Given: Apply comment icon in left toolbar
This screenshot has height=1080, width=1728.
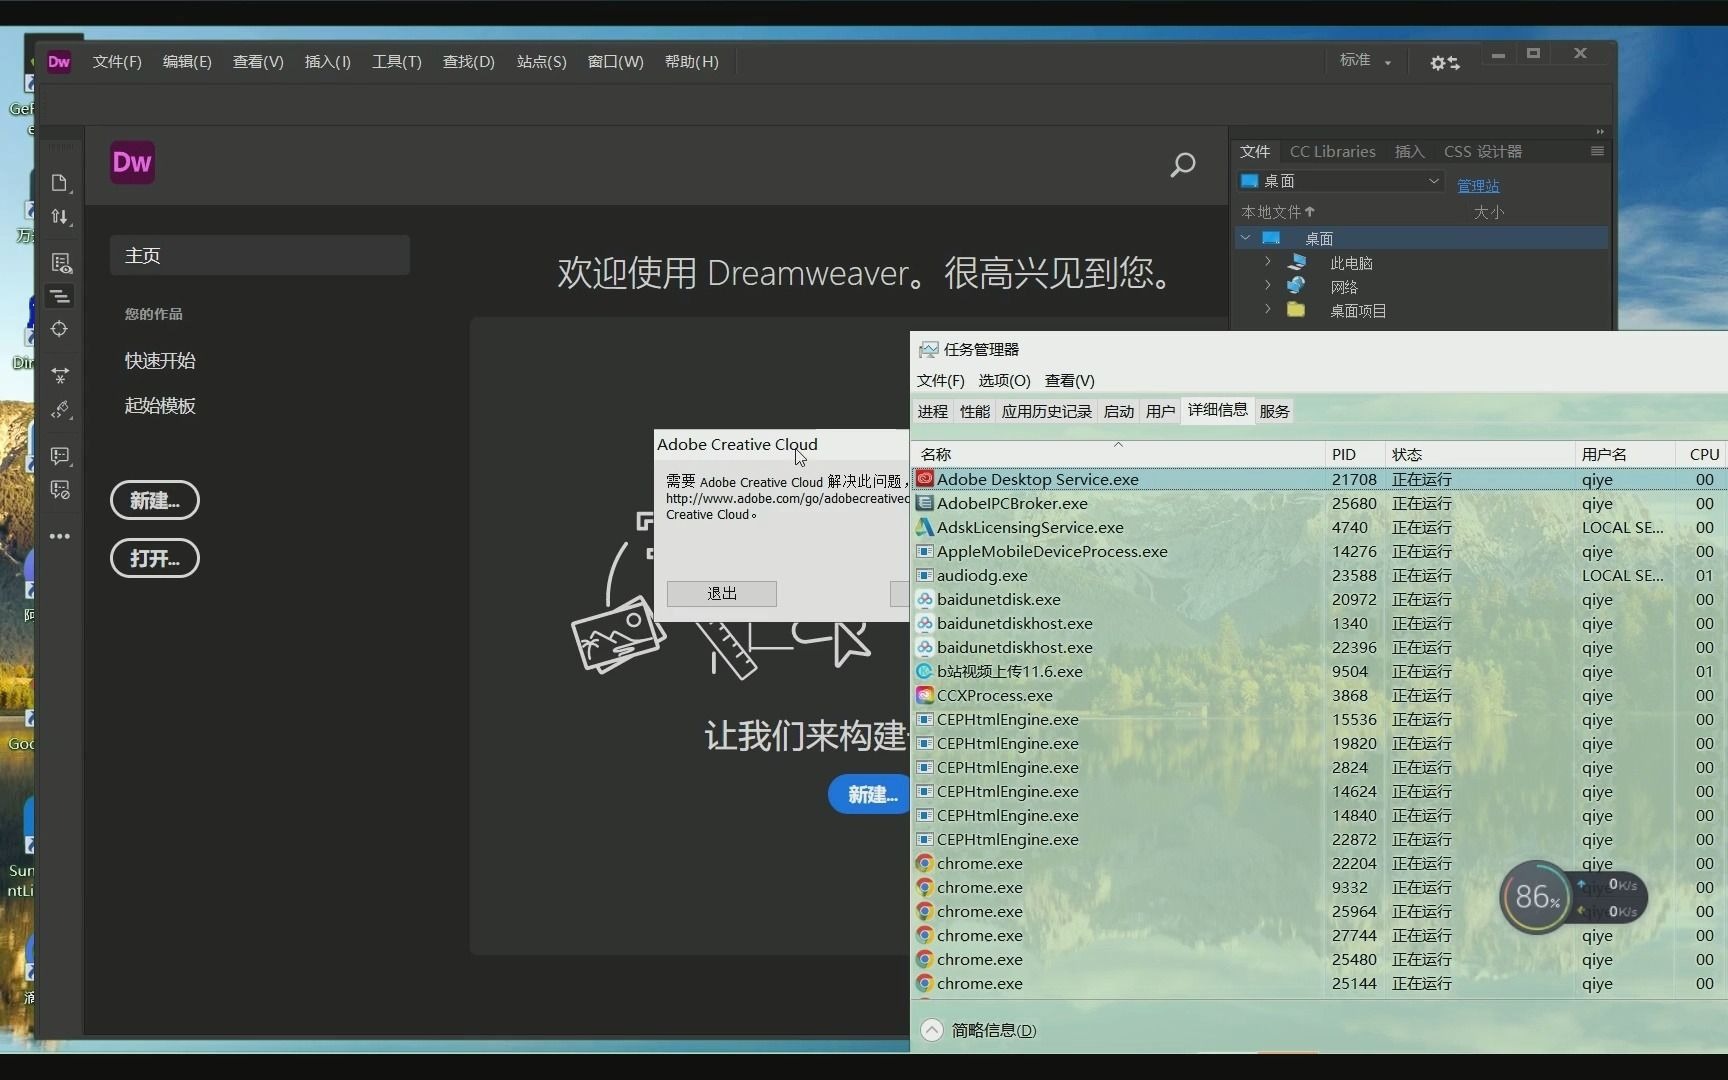Looking at the screenshot, I should (x=60, y=456).
